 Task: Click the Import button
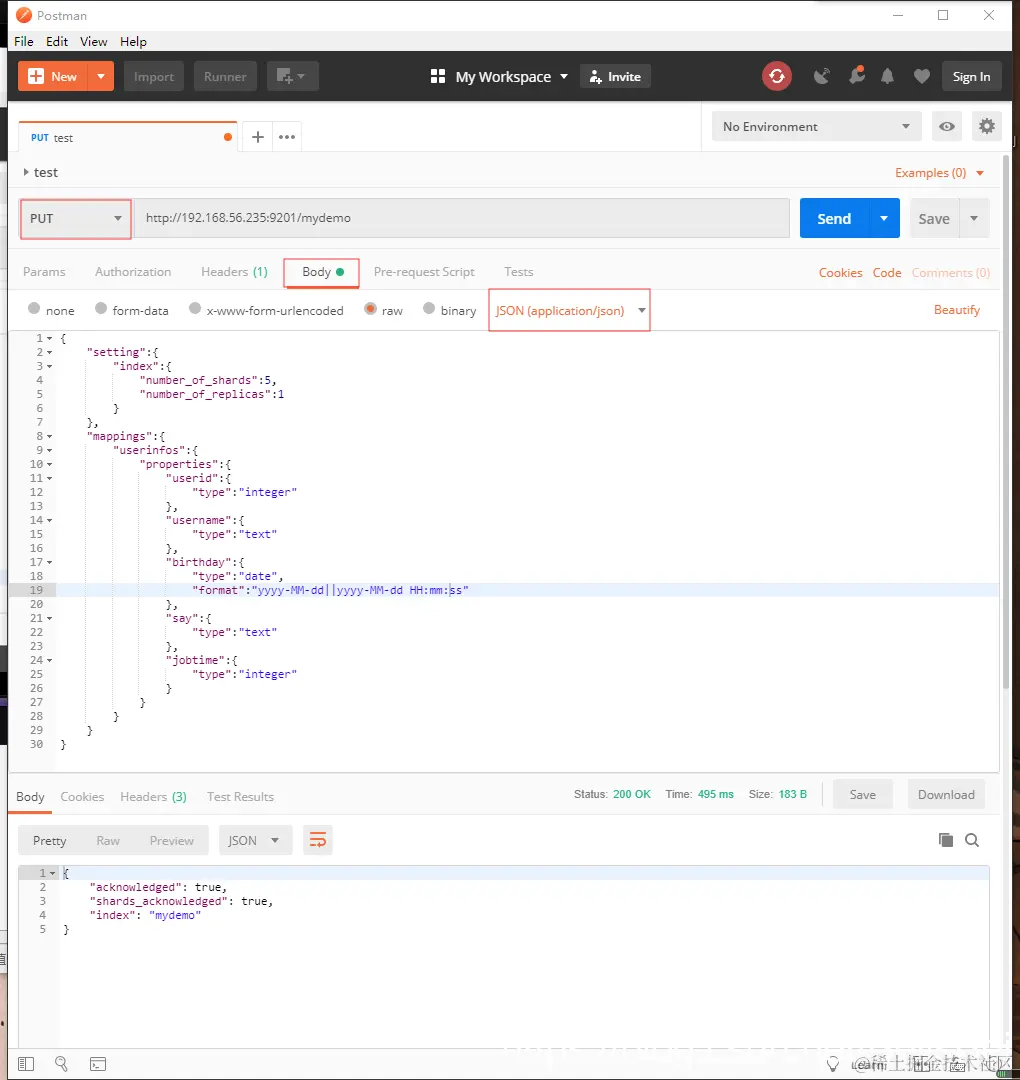pyautogui.click(x=154, y=76)
